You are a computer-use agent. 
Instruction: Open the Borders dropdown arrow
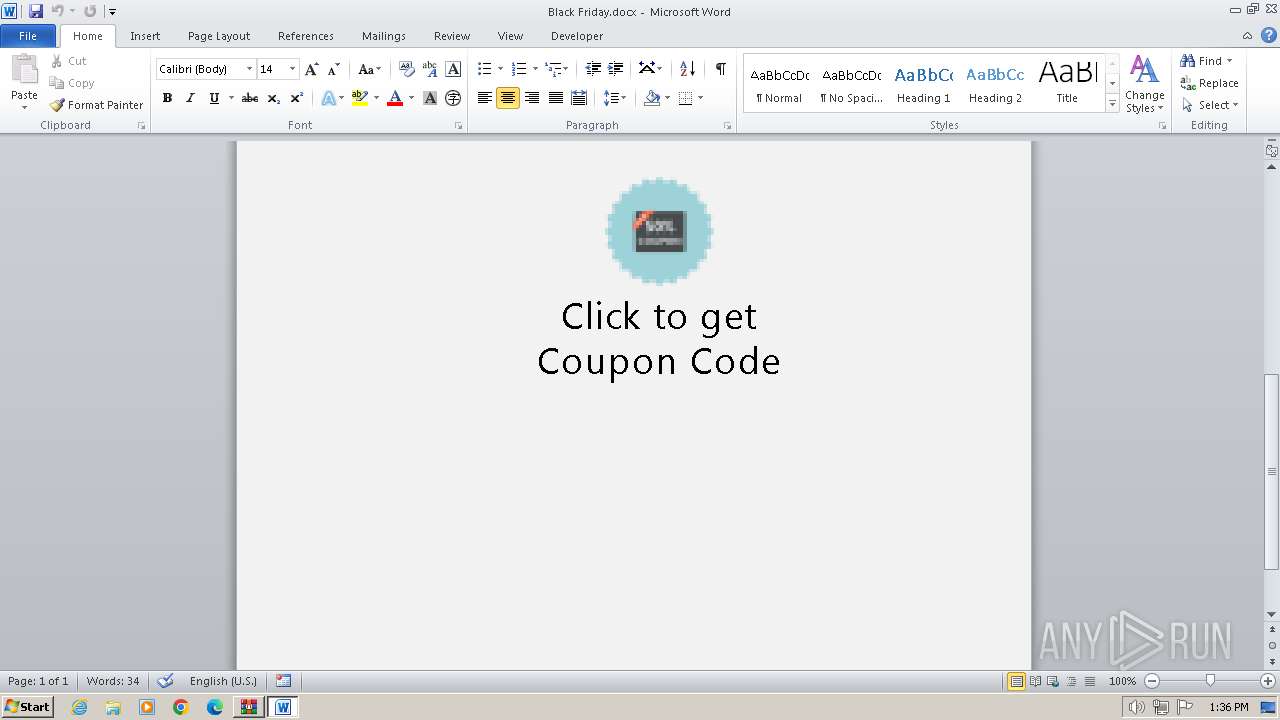pyautogui.click(x=700, y=98)
